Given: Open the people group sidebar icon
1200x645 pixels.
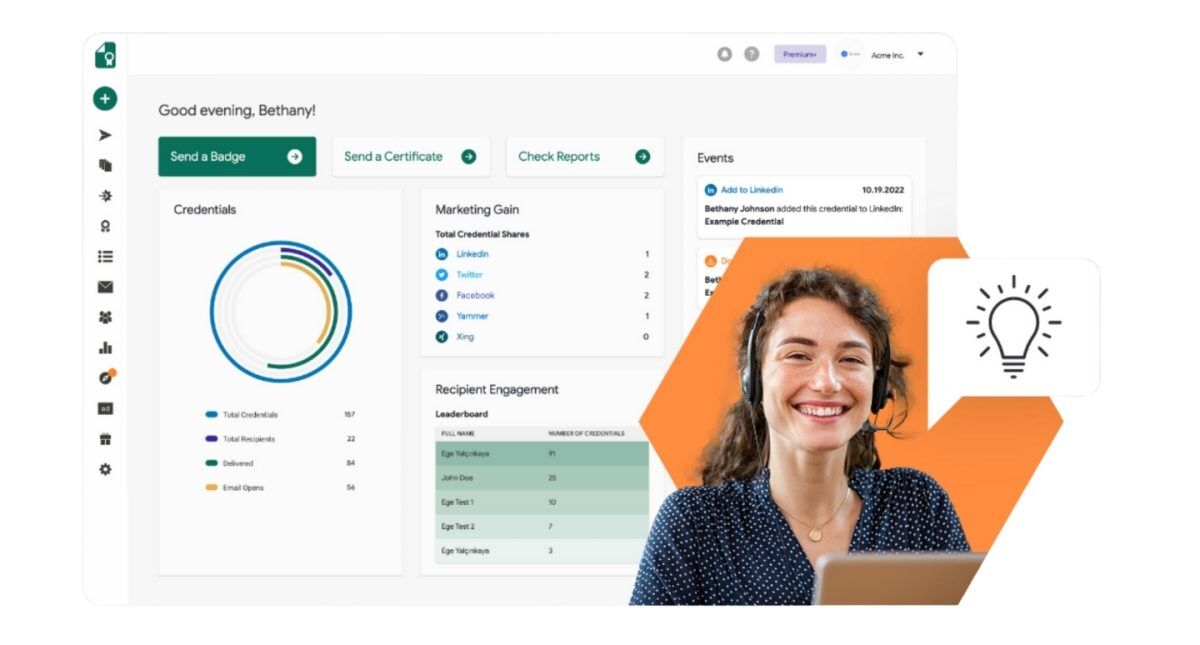Looking at the screenshot, I should coord(105,317).
